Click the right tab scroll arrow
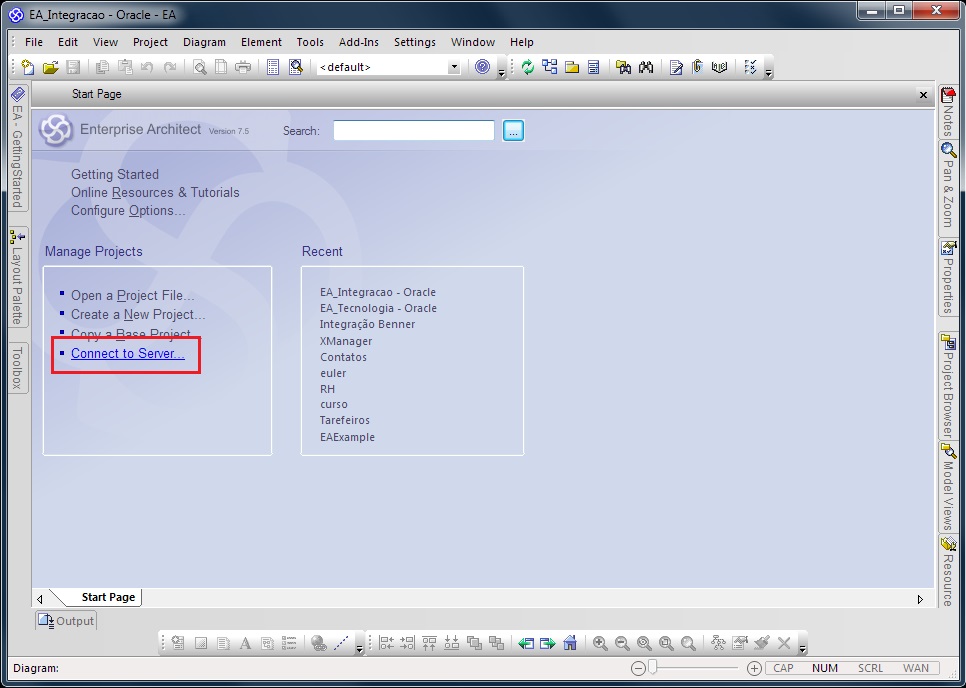The width and height of the screenshot is (966, 688). point(920,599)
